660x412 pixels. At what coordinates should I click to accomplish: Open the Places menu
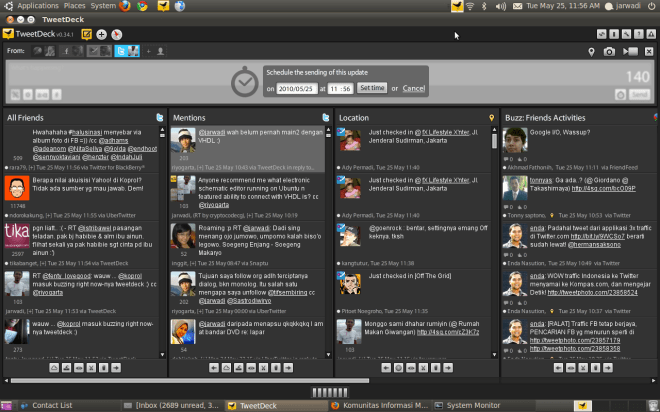[x=75, y=6]
